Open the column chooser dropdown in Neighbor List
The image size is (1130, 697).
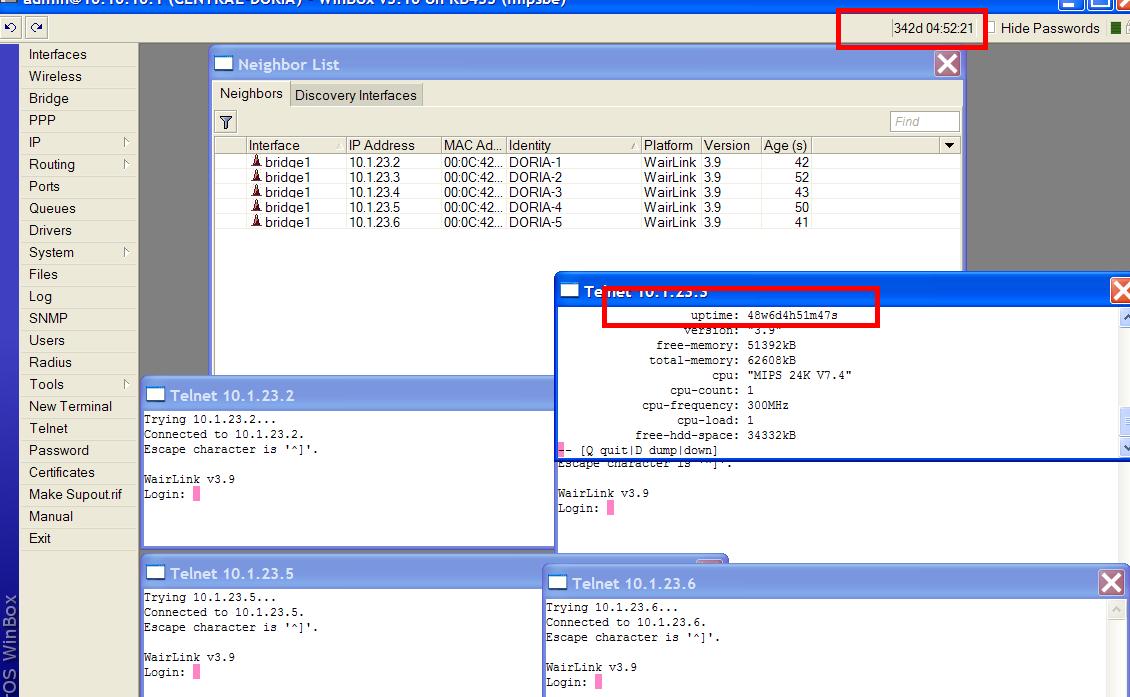950,145
